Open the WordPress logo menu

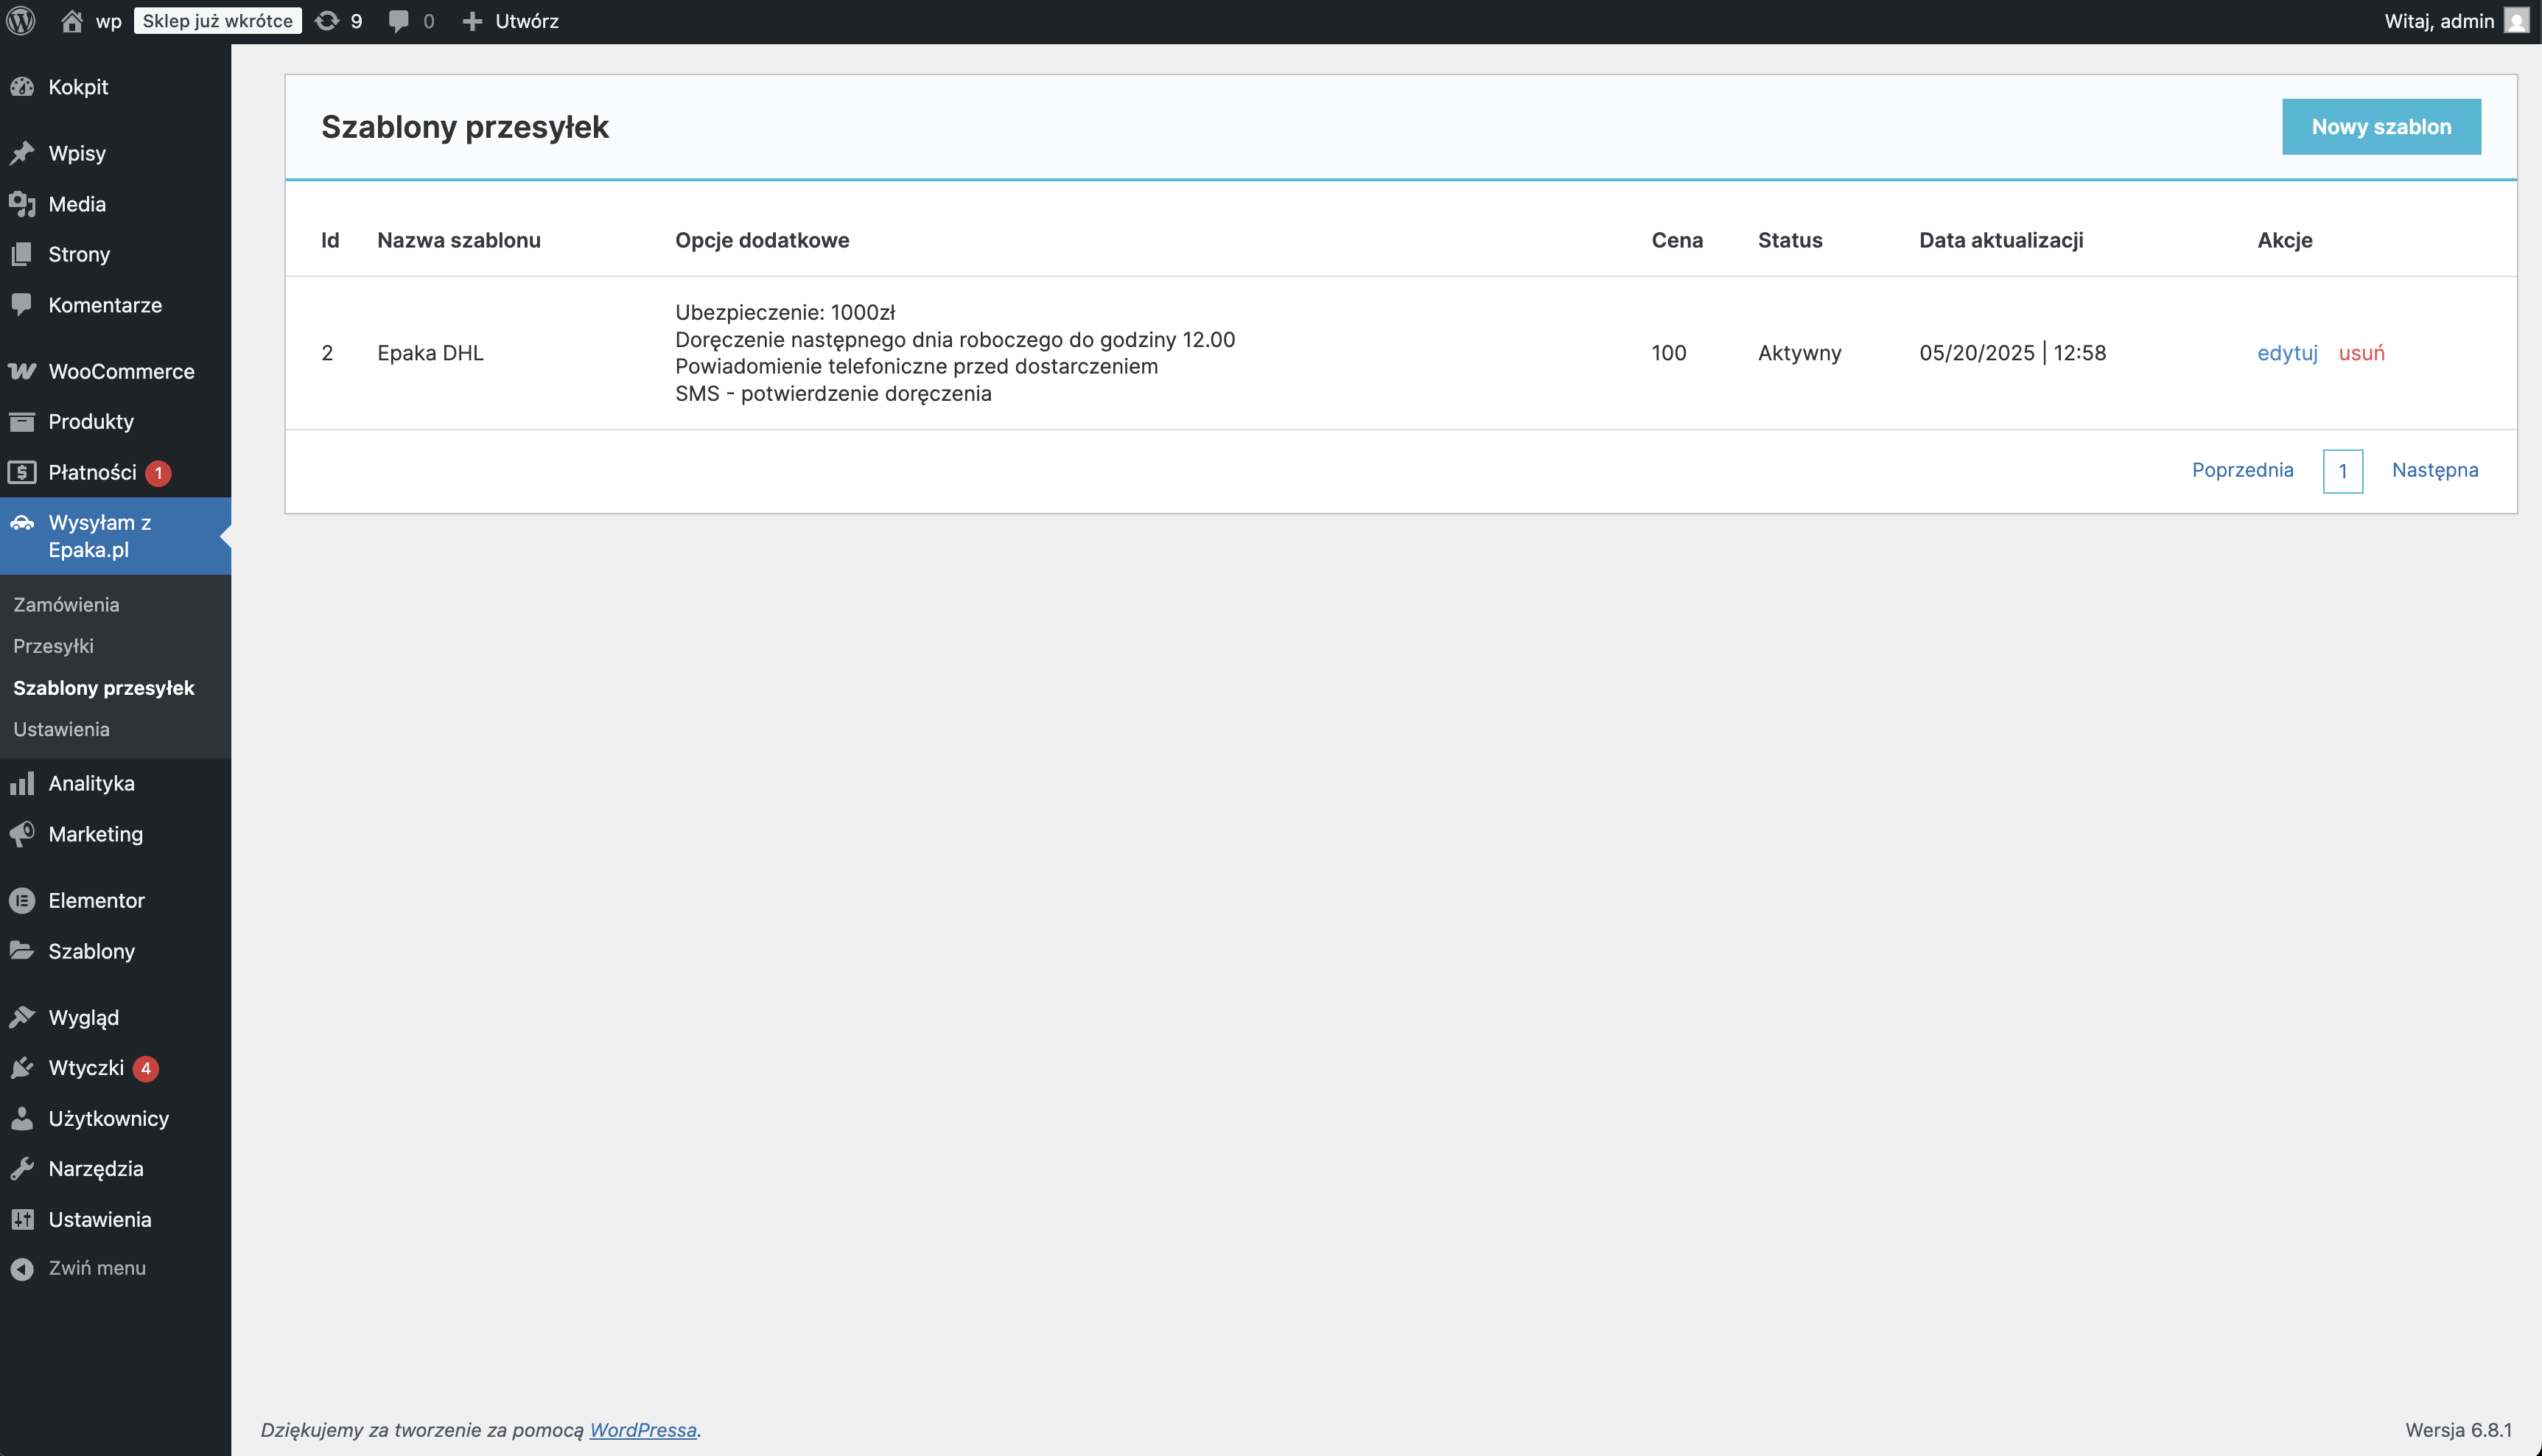tap(21, 21)
